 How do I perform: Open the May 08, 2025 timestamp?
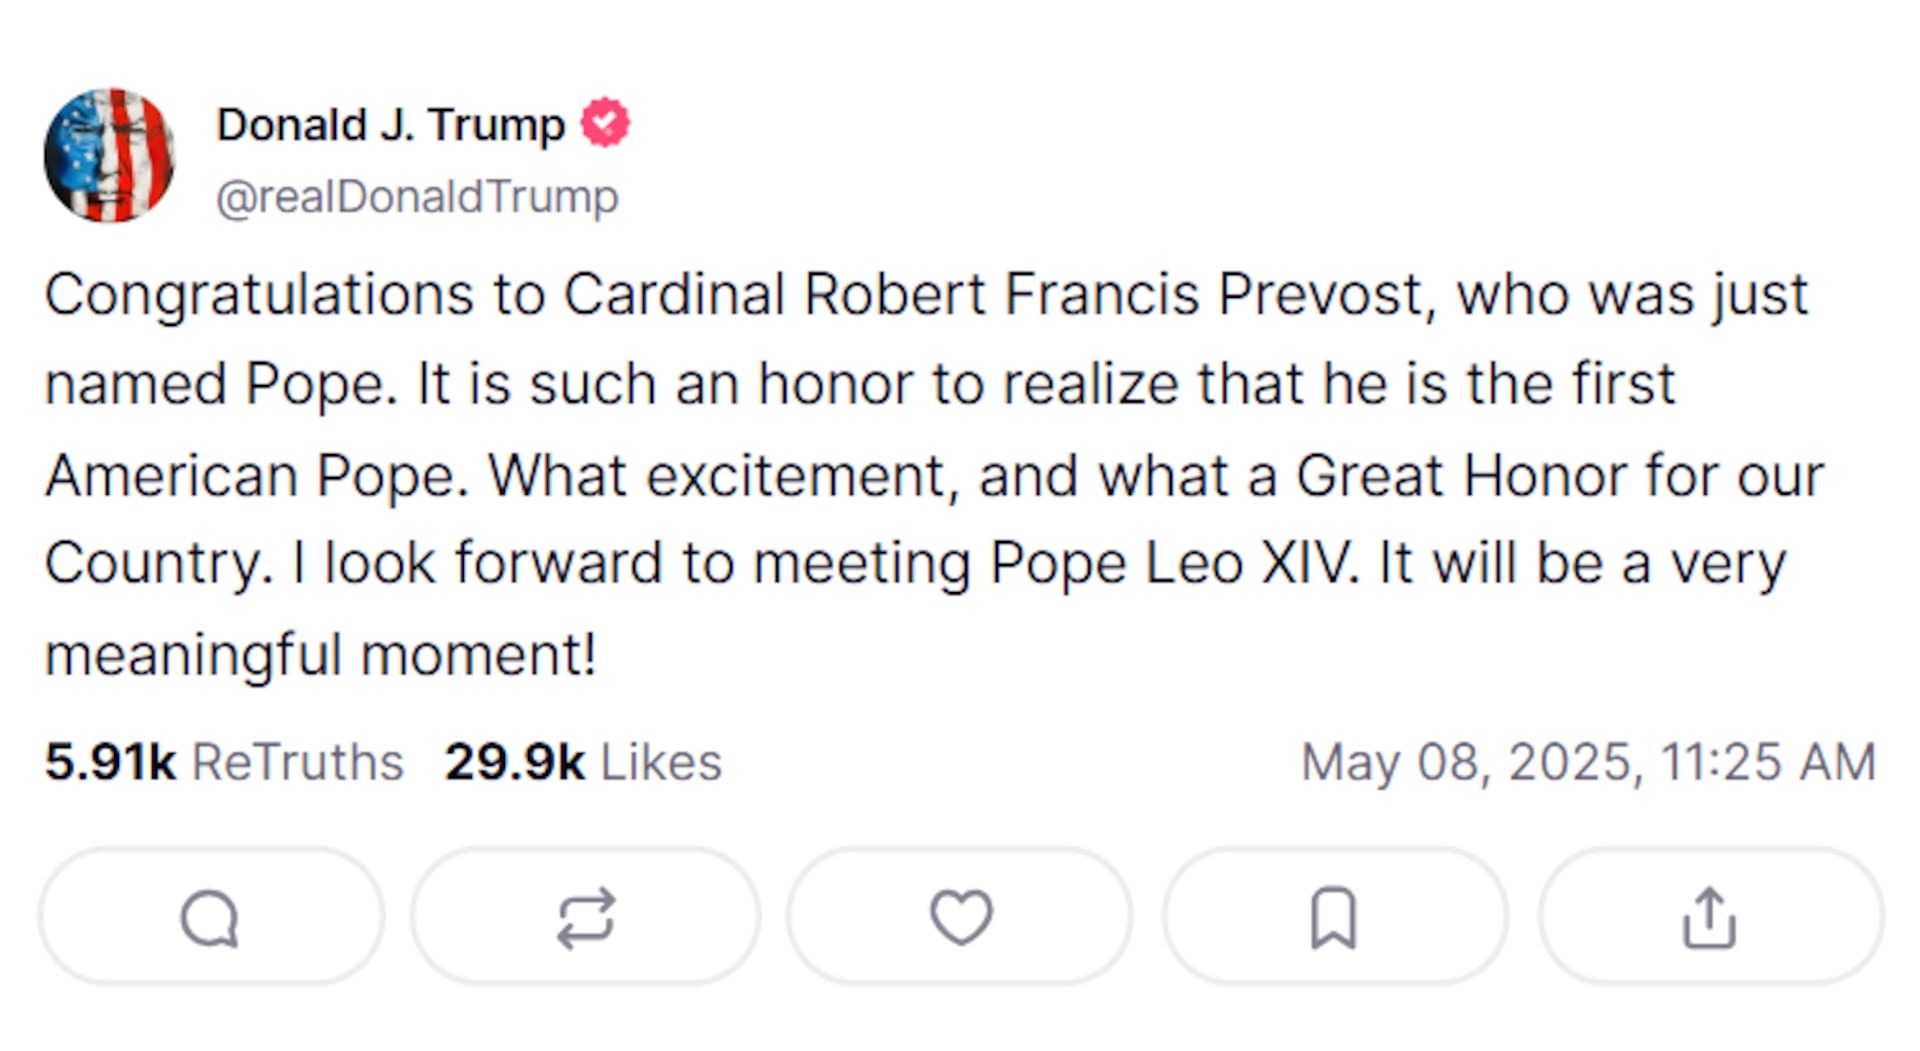coord(1588,762)
